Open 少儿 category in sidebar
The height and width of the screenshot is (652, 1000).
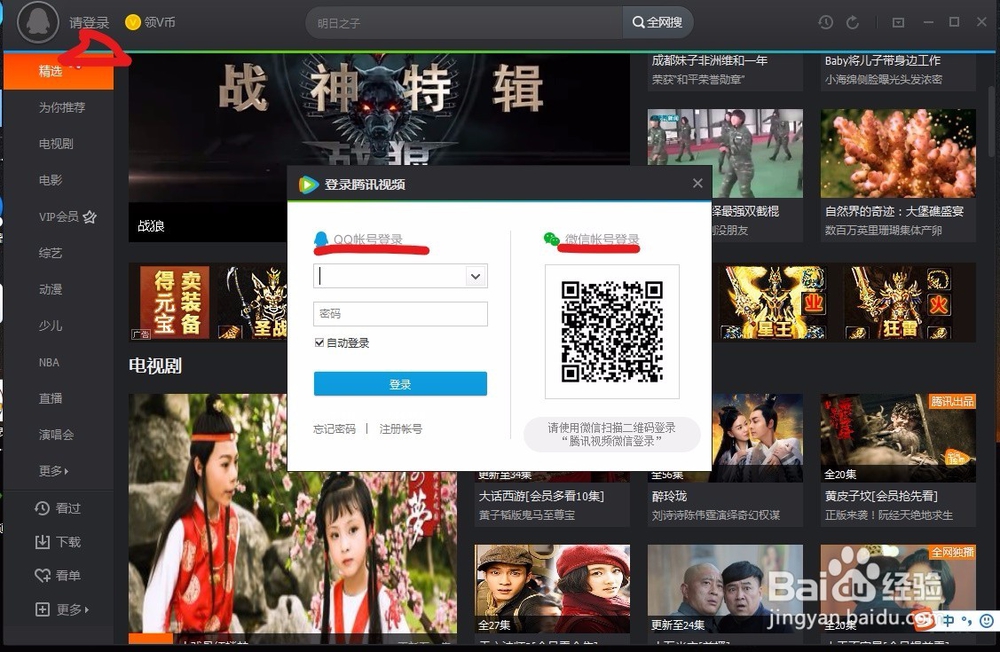50,325
